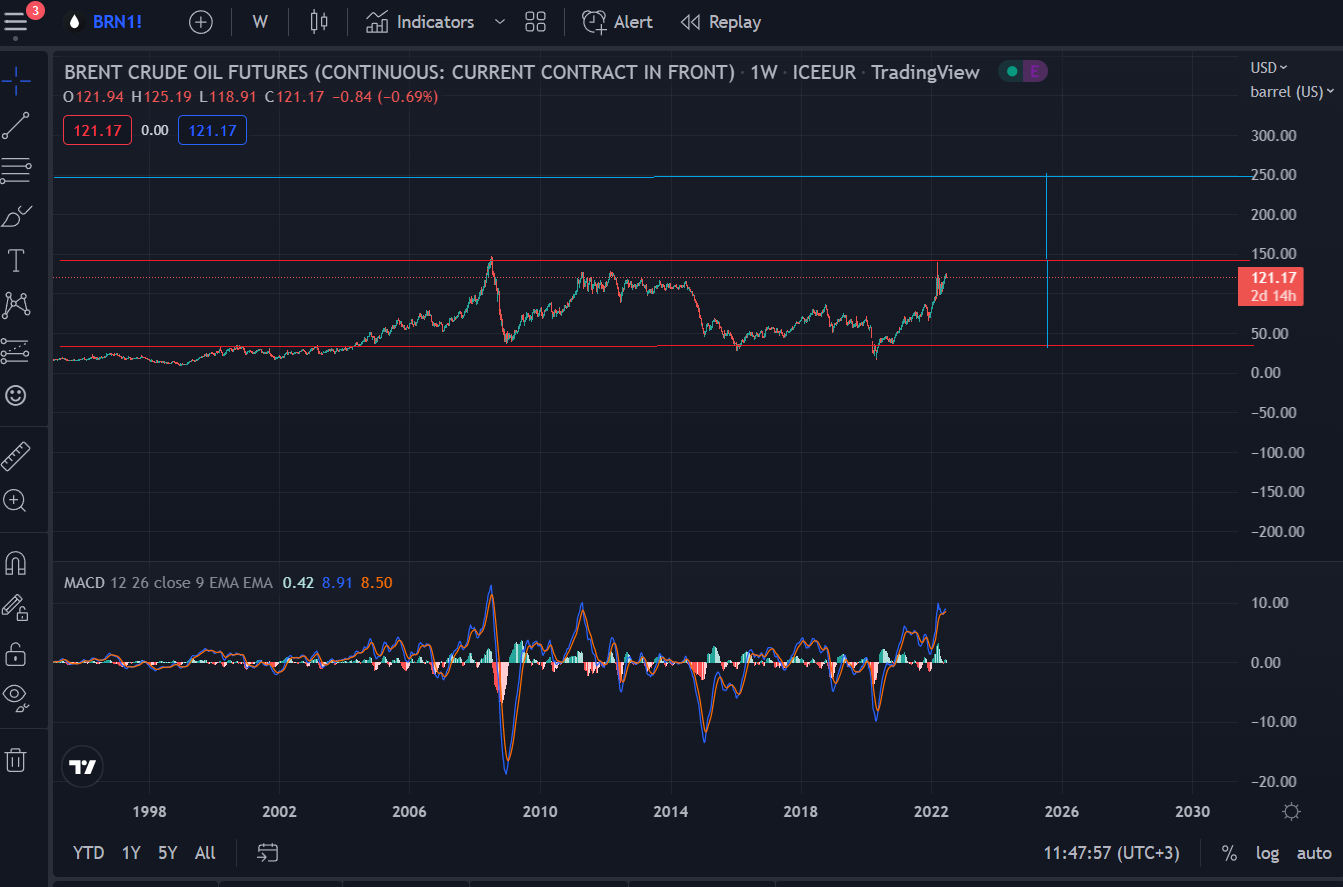Select the YTD date range
The width and height of the screenshot is (1343, 887).
88,853
